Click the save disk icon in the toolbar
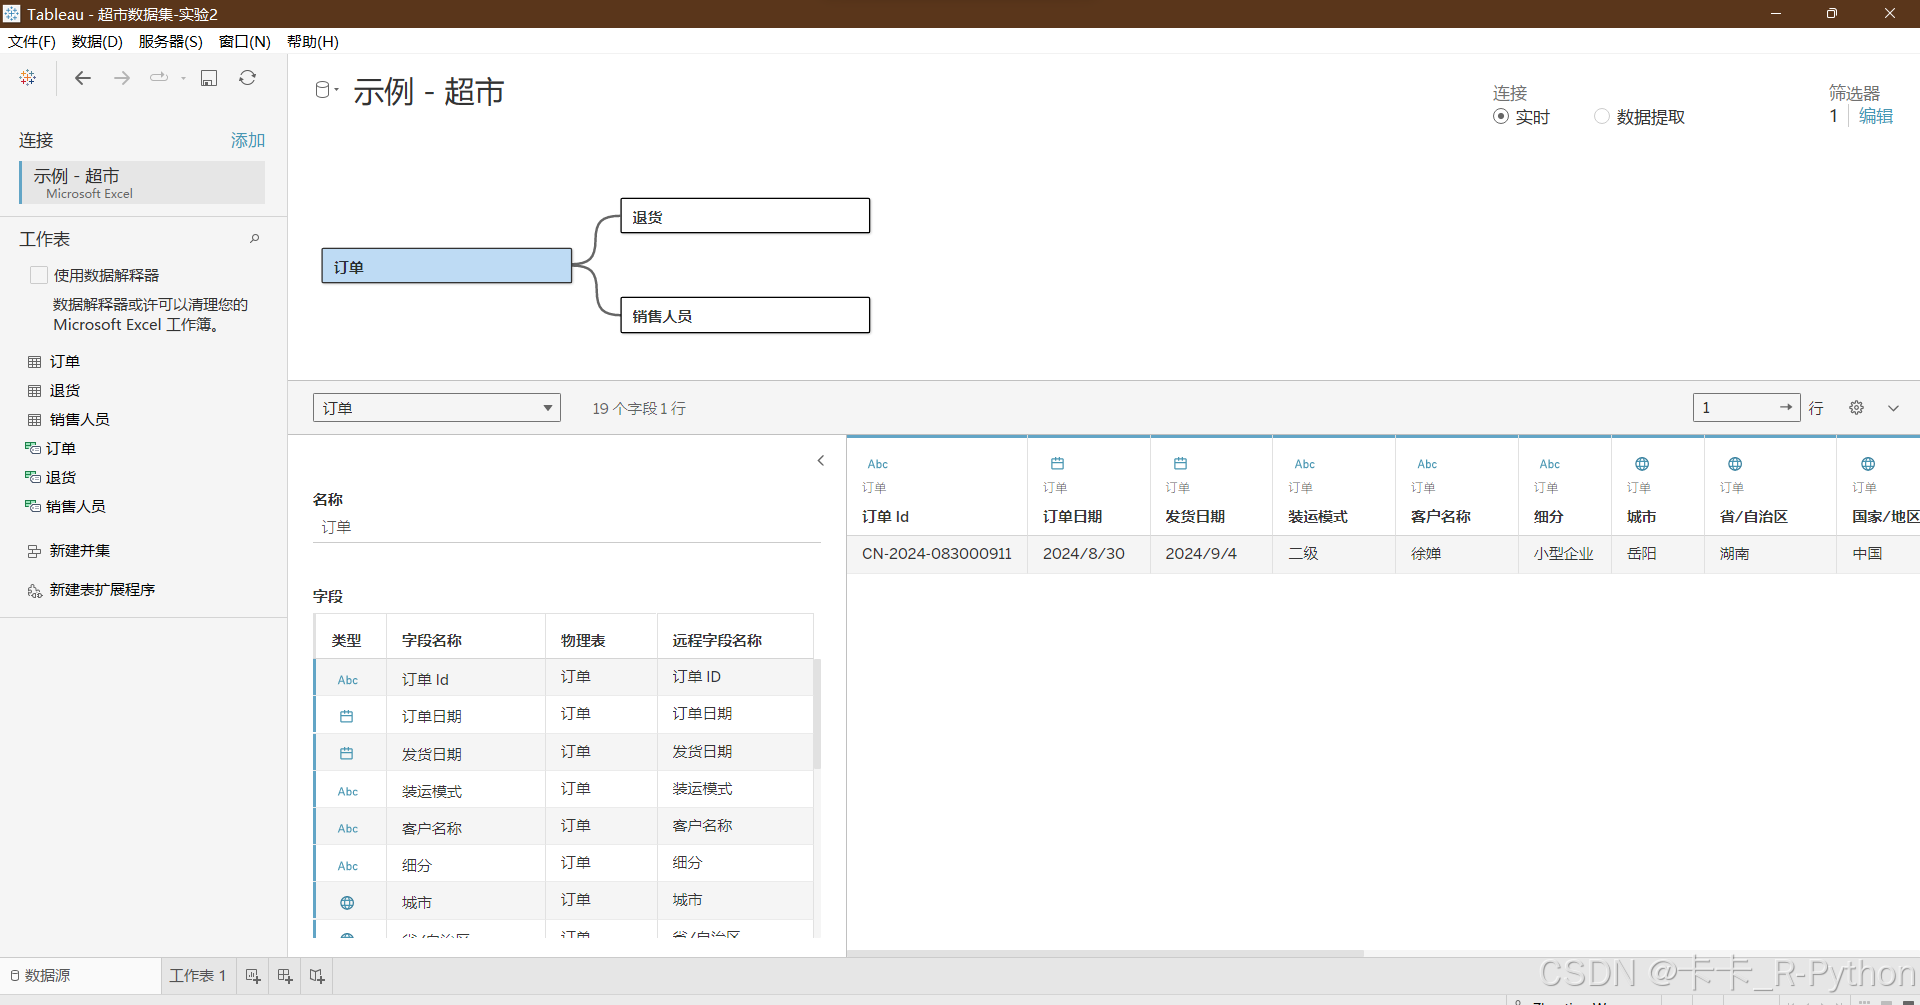Viewport: 1920px width, 1005px height. coord(209,78)
